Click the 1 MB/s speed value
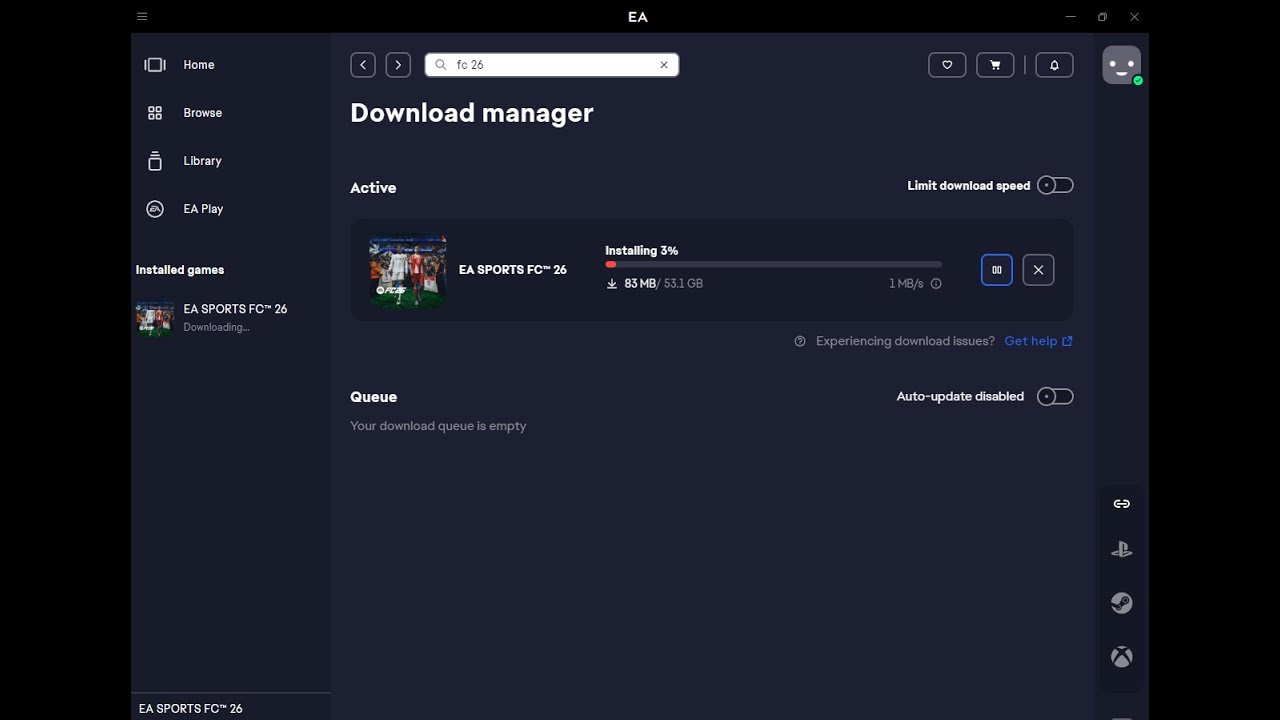This screenshot has width=1280, height=720. 906,284
